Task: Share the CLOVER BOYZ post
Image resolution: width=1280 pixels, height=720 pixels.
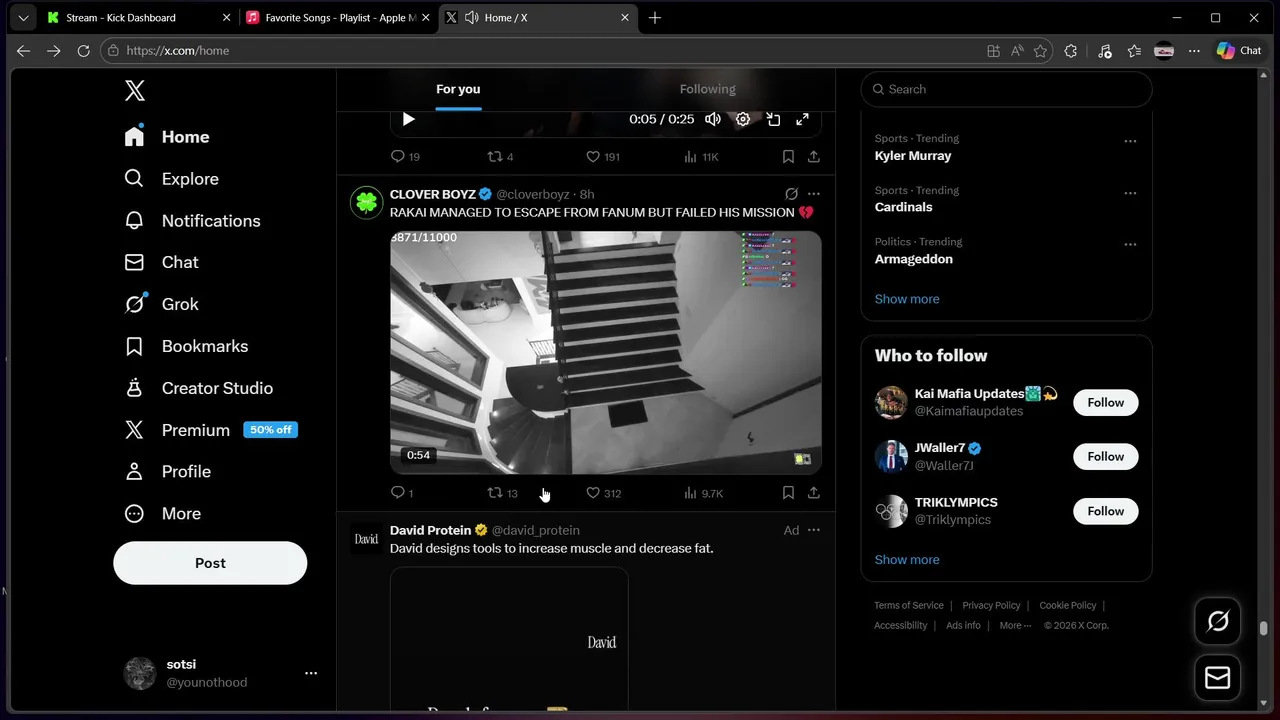Action: coord(814,493)
